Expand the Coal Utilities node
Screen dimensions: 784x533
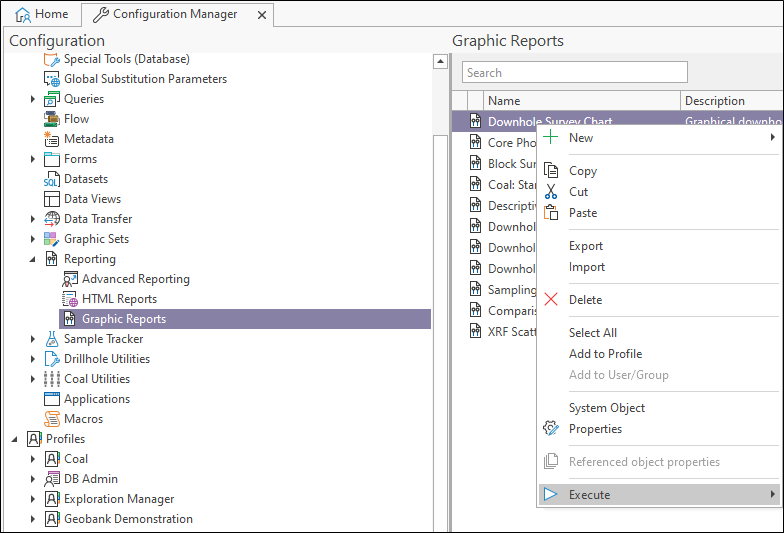33,379
